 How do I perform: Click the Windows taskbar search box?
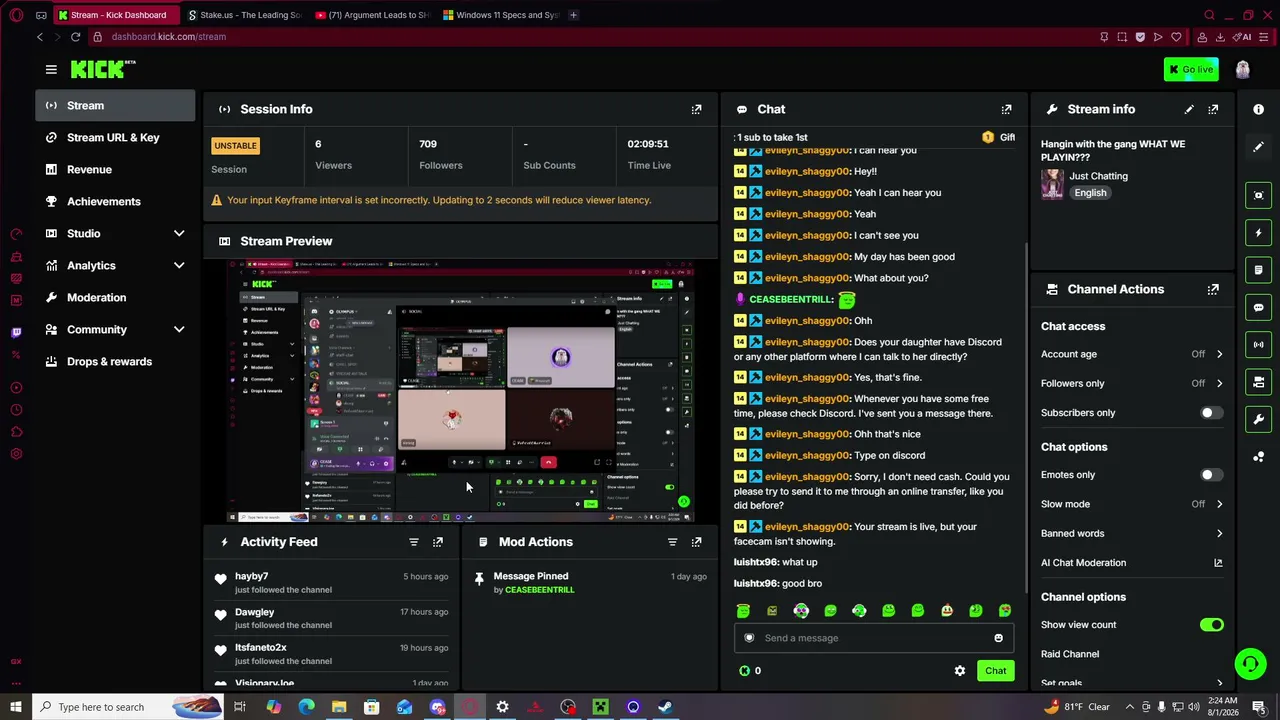click(127, 707)
